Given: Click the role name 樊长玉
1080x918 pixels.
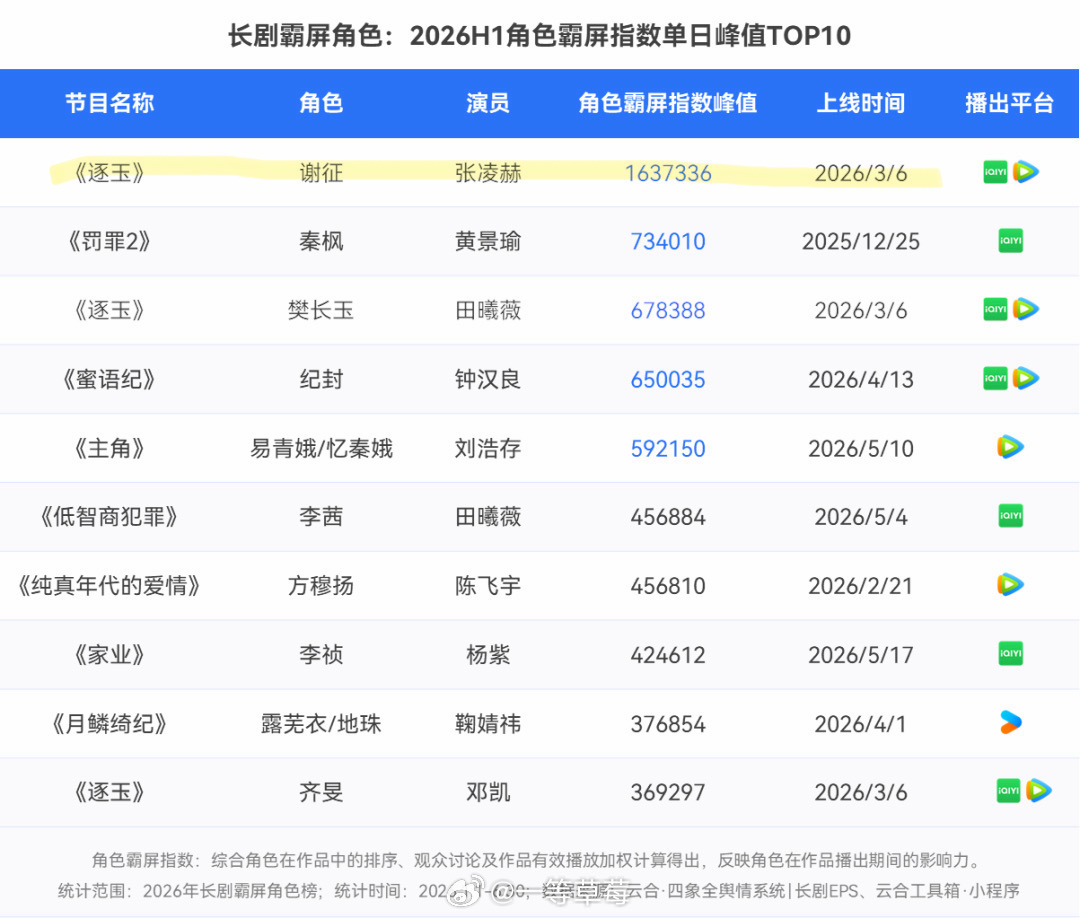Looking at the screenshot, I should (321, 311).
